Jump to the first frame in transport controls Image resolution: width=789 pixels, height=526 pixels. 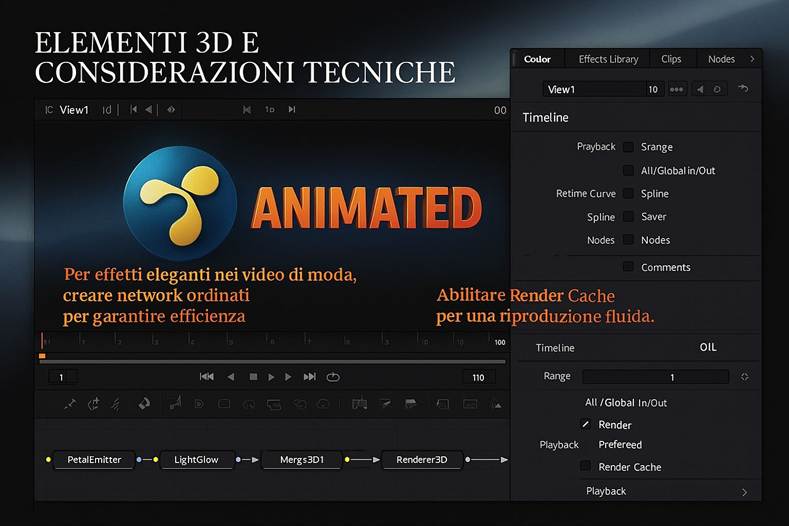207,377
